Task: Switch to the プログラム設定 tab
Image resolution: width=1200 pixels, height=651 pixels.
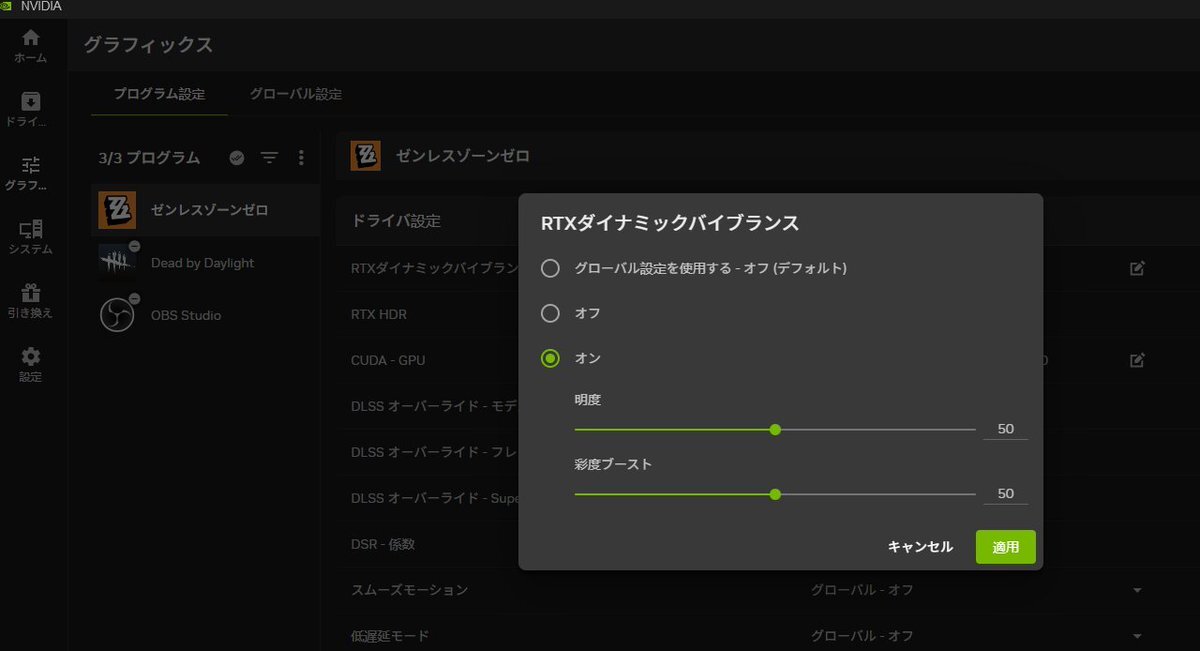Action: [x=159, y=94]
